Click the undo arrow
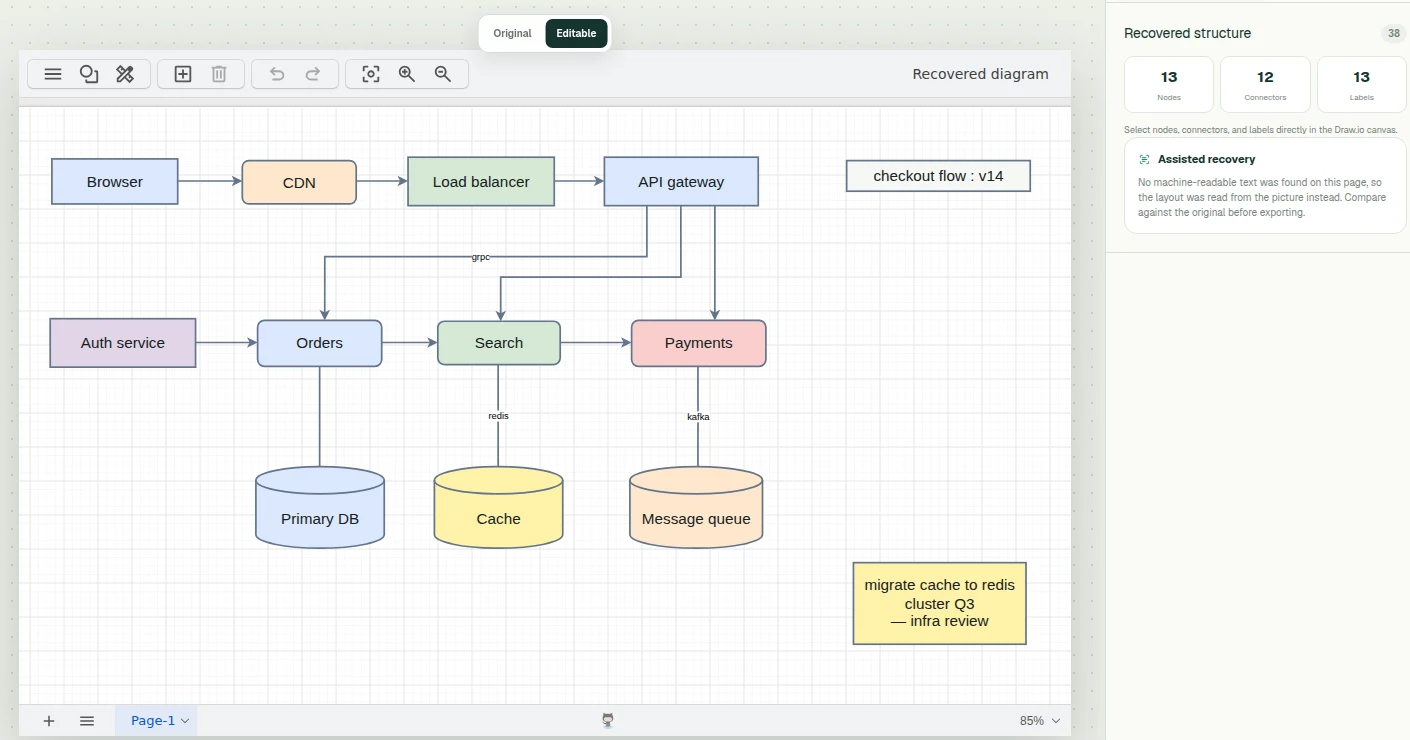Viewport: 1410px width, 740px height. coord(277,74)
